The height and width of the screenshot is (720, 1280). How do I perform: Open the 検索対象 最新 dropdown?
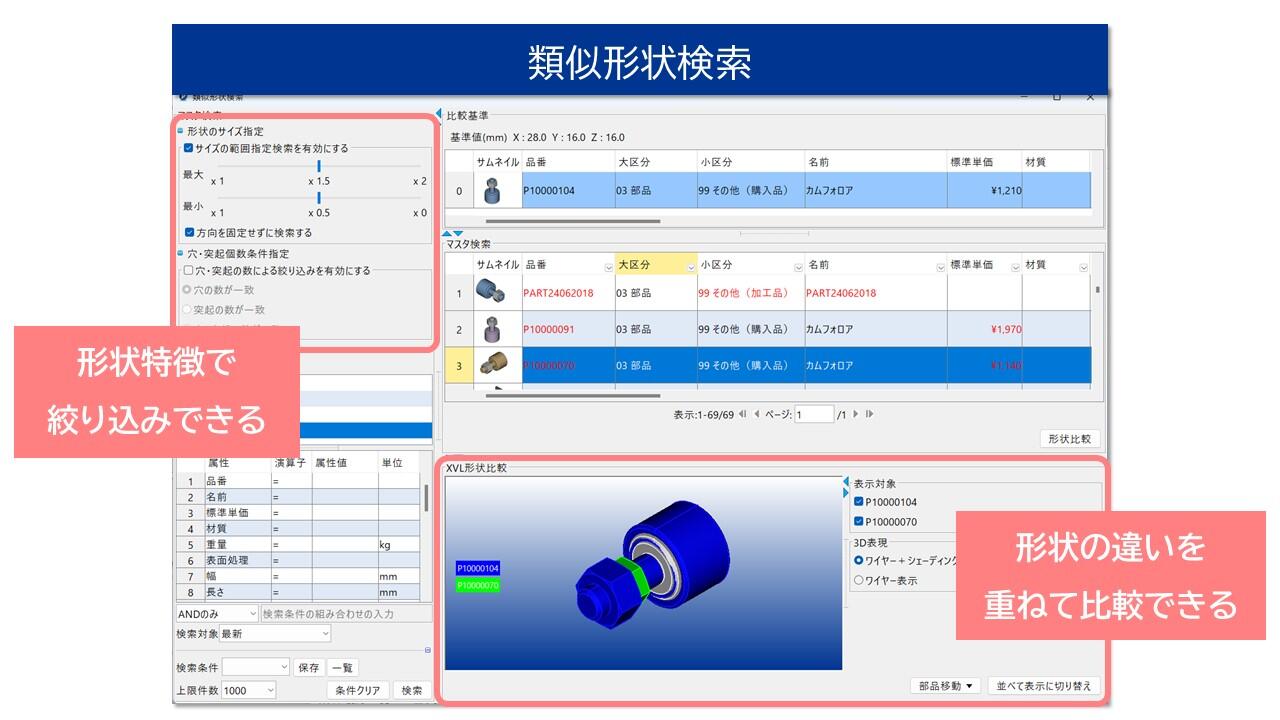click(x=325, y=634)
